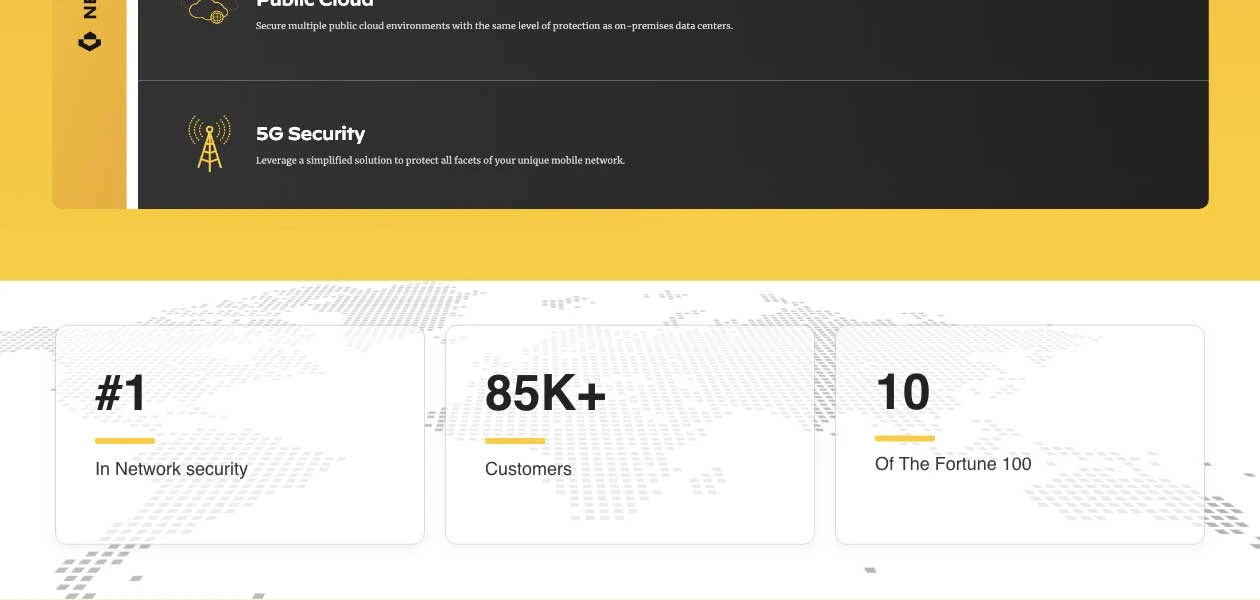Screen dimensions: 1260x600
Task: Click the mobile network description under 5G Security
Action: coord(440,160)
